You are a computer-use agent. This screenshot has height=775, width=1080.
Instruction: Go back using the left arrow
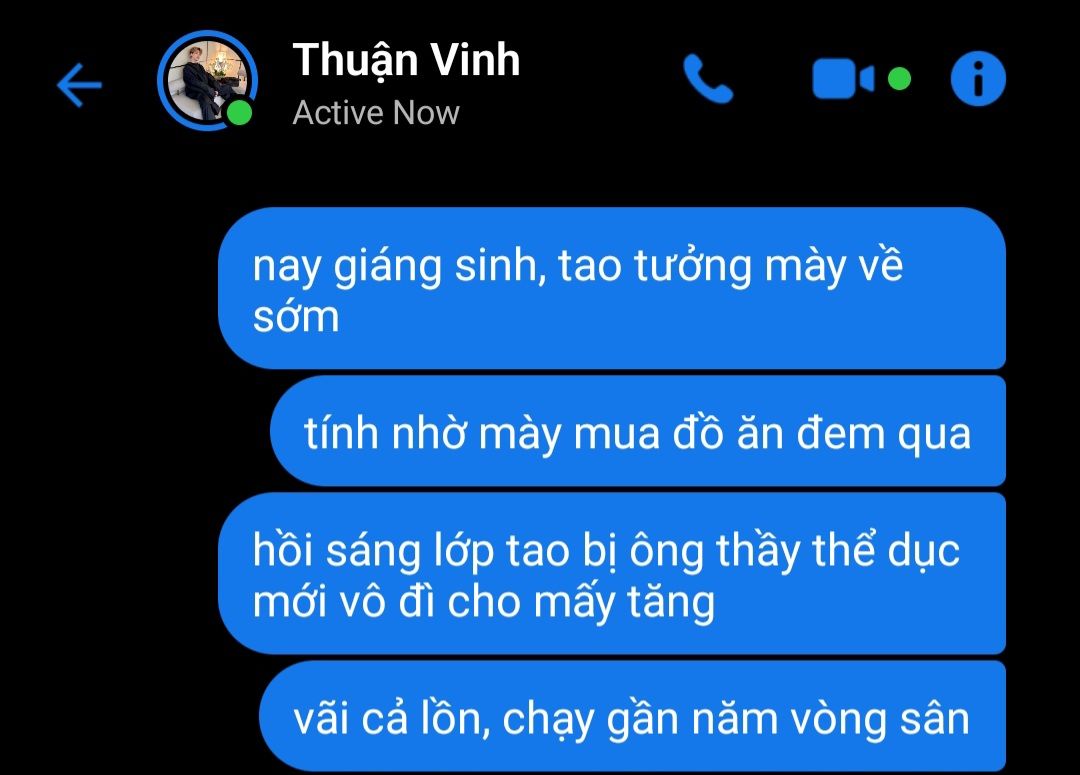(x=79, y=85)
